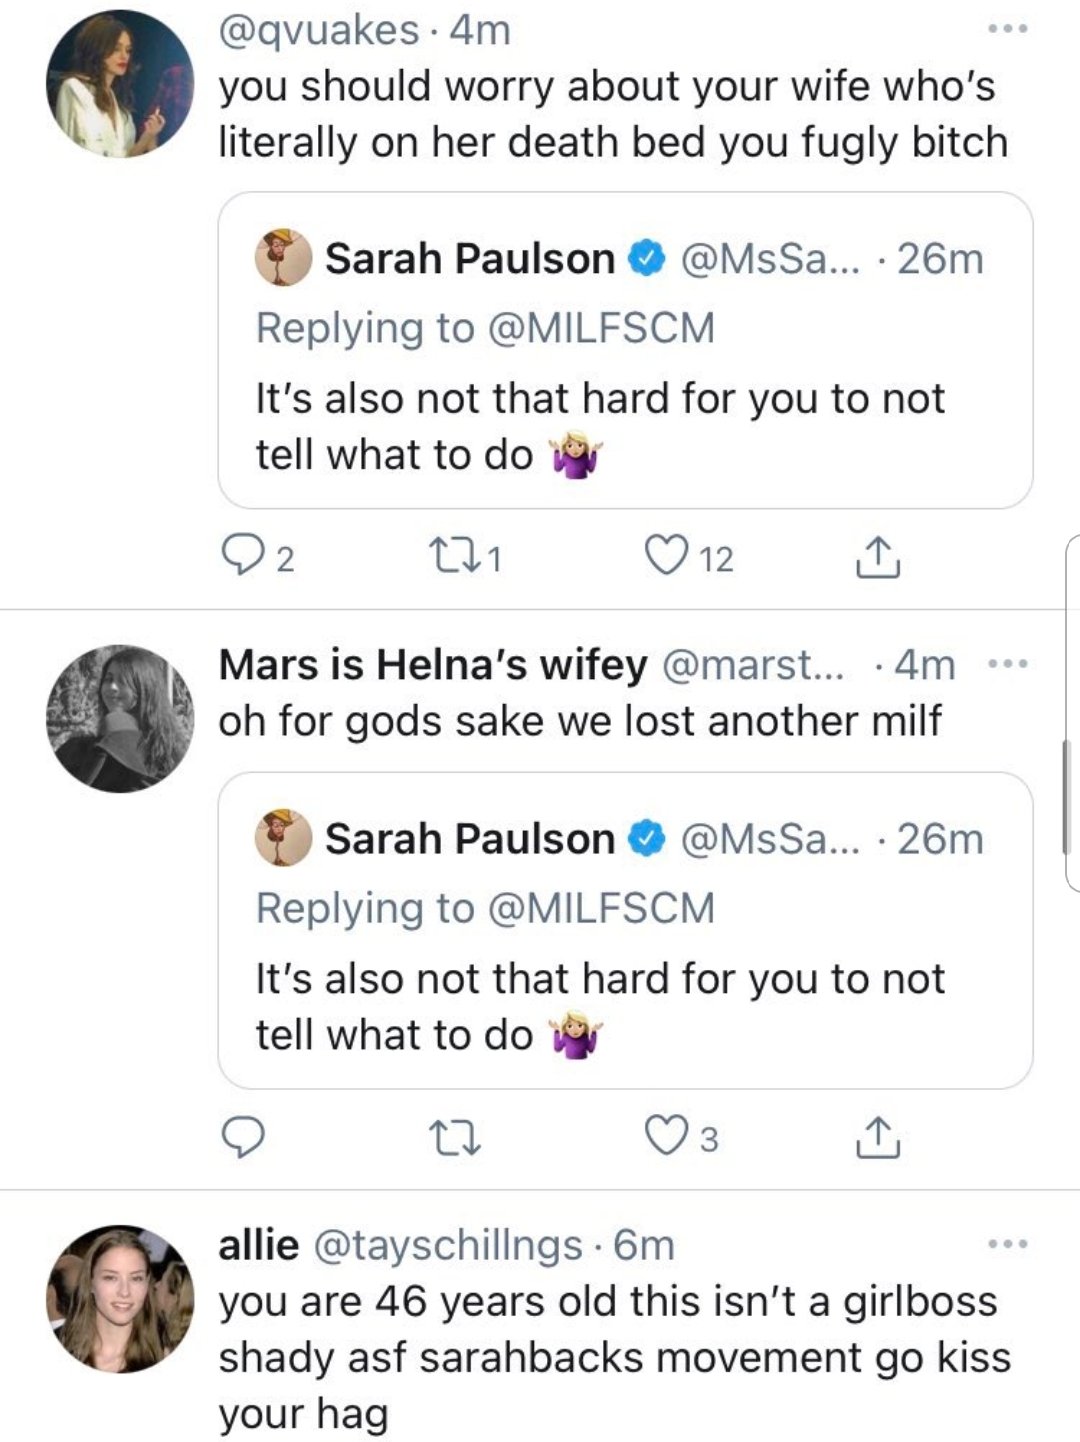This screenshot has height=1442, width=1080.
Task: View the @qvuakes profile picture
Action: [120, 83]
